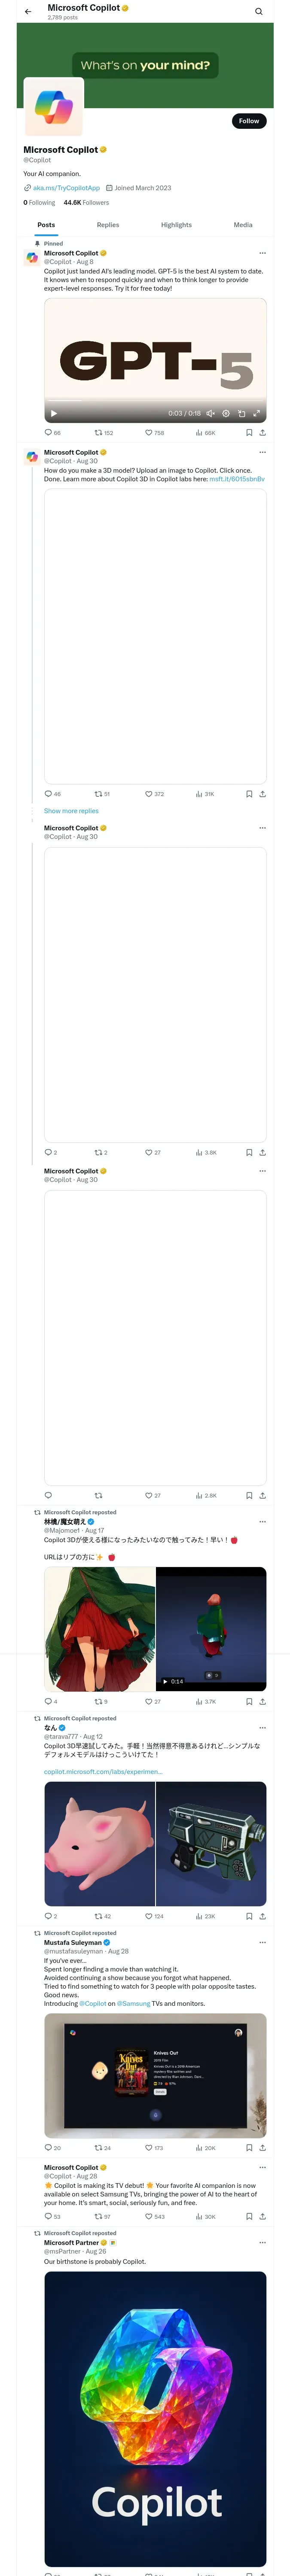Go back using the top arrow

[x=28, y=12]
